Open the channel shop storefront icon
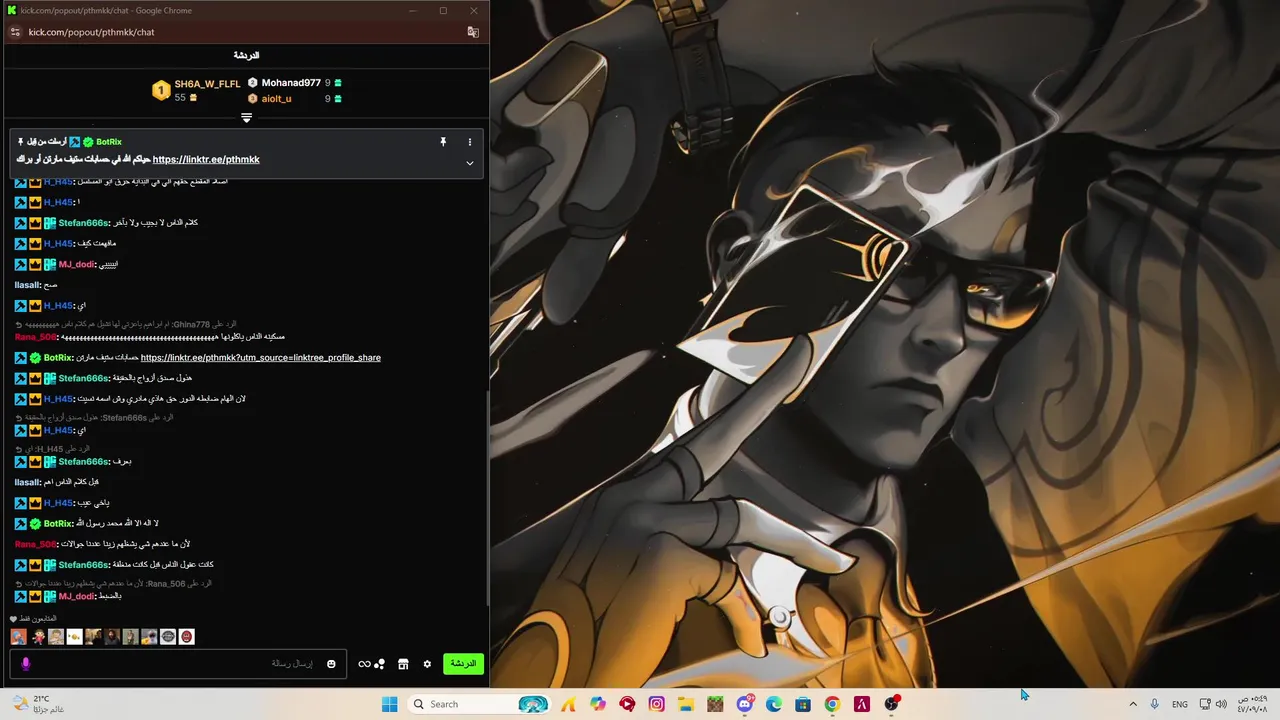 point(403,664)
